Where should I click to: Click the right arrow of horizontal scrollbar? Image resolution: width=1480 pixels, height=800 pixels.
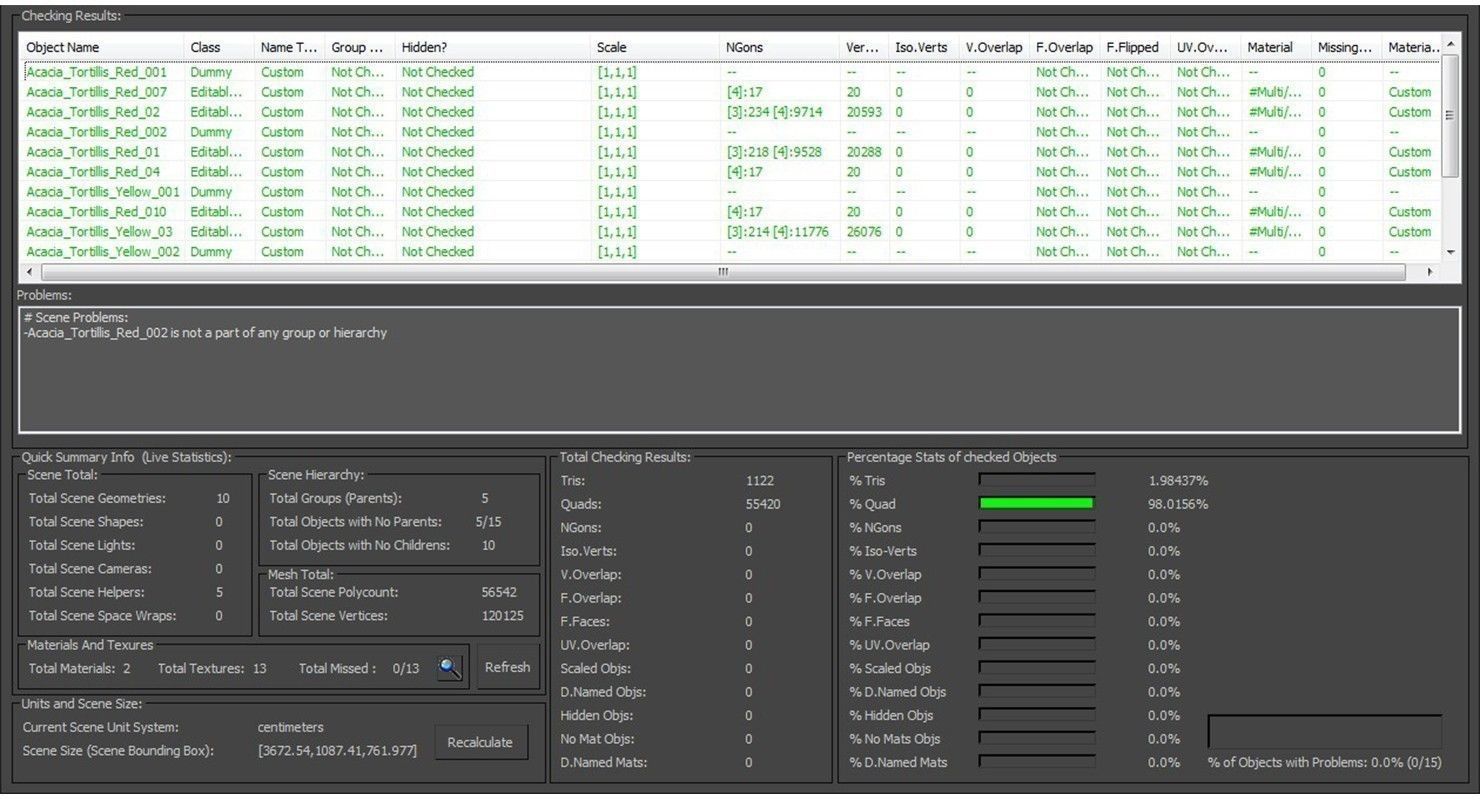tap(1430, 272)
